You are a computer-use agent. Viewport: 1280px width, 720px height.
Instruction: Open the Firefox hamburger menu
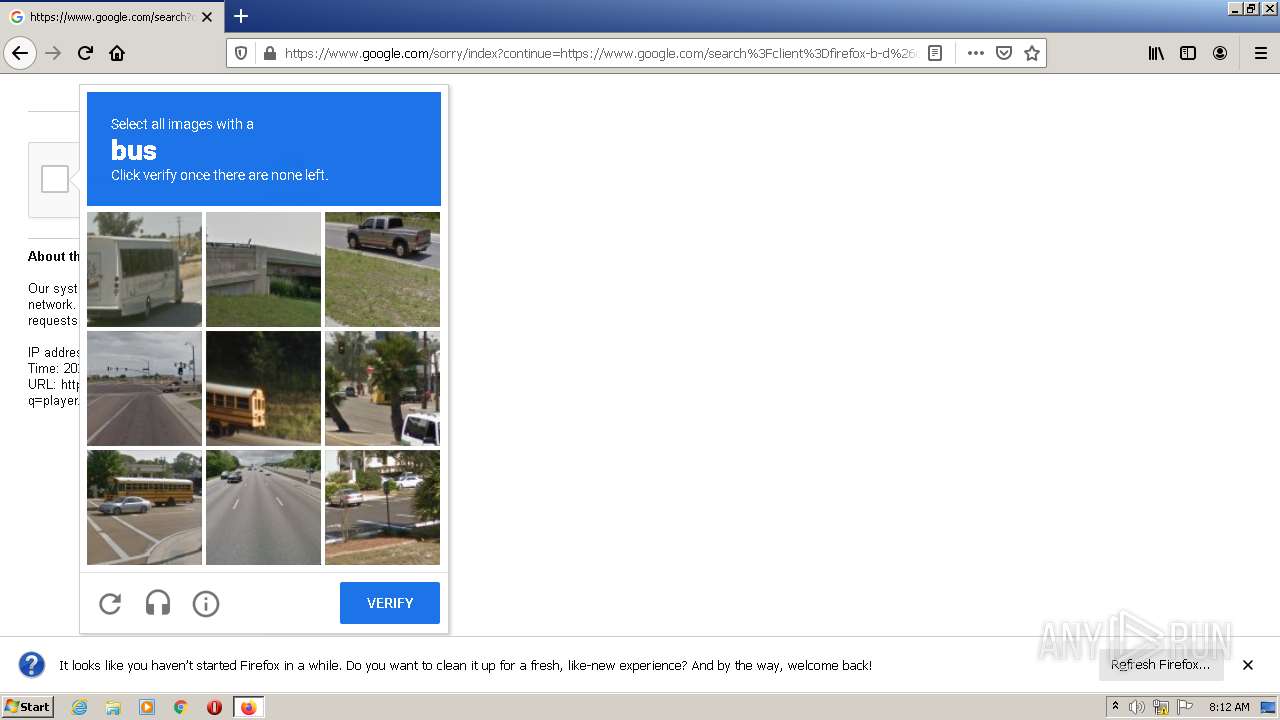click(1260, 53)
